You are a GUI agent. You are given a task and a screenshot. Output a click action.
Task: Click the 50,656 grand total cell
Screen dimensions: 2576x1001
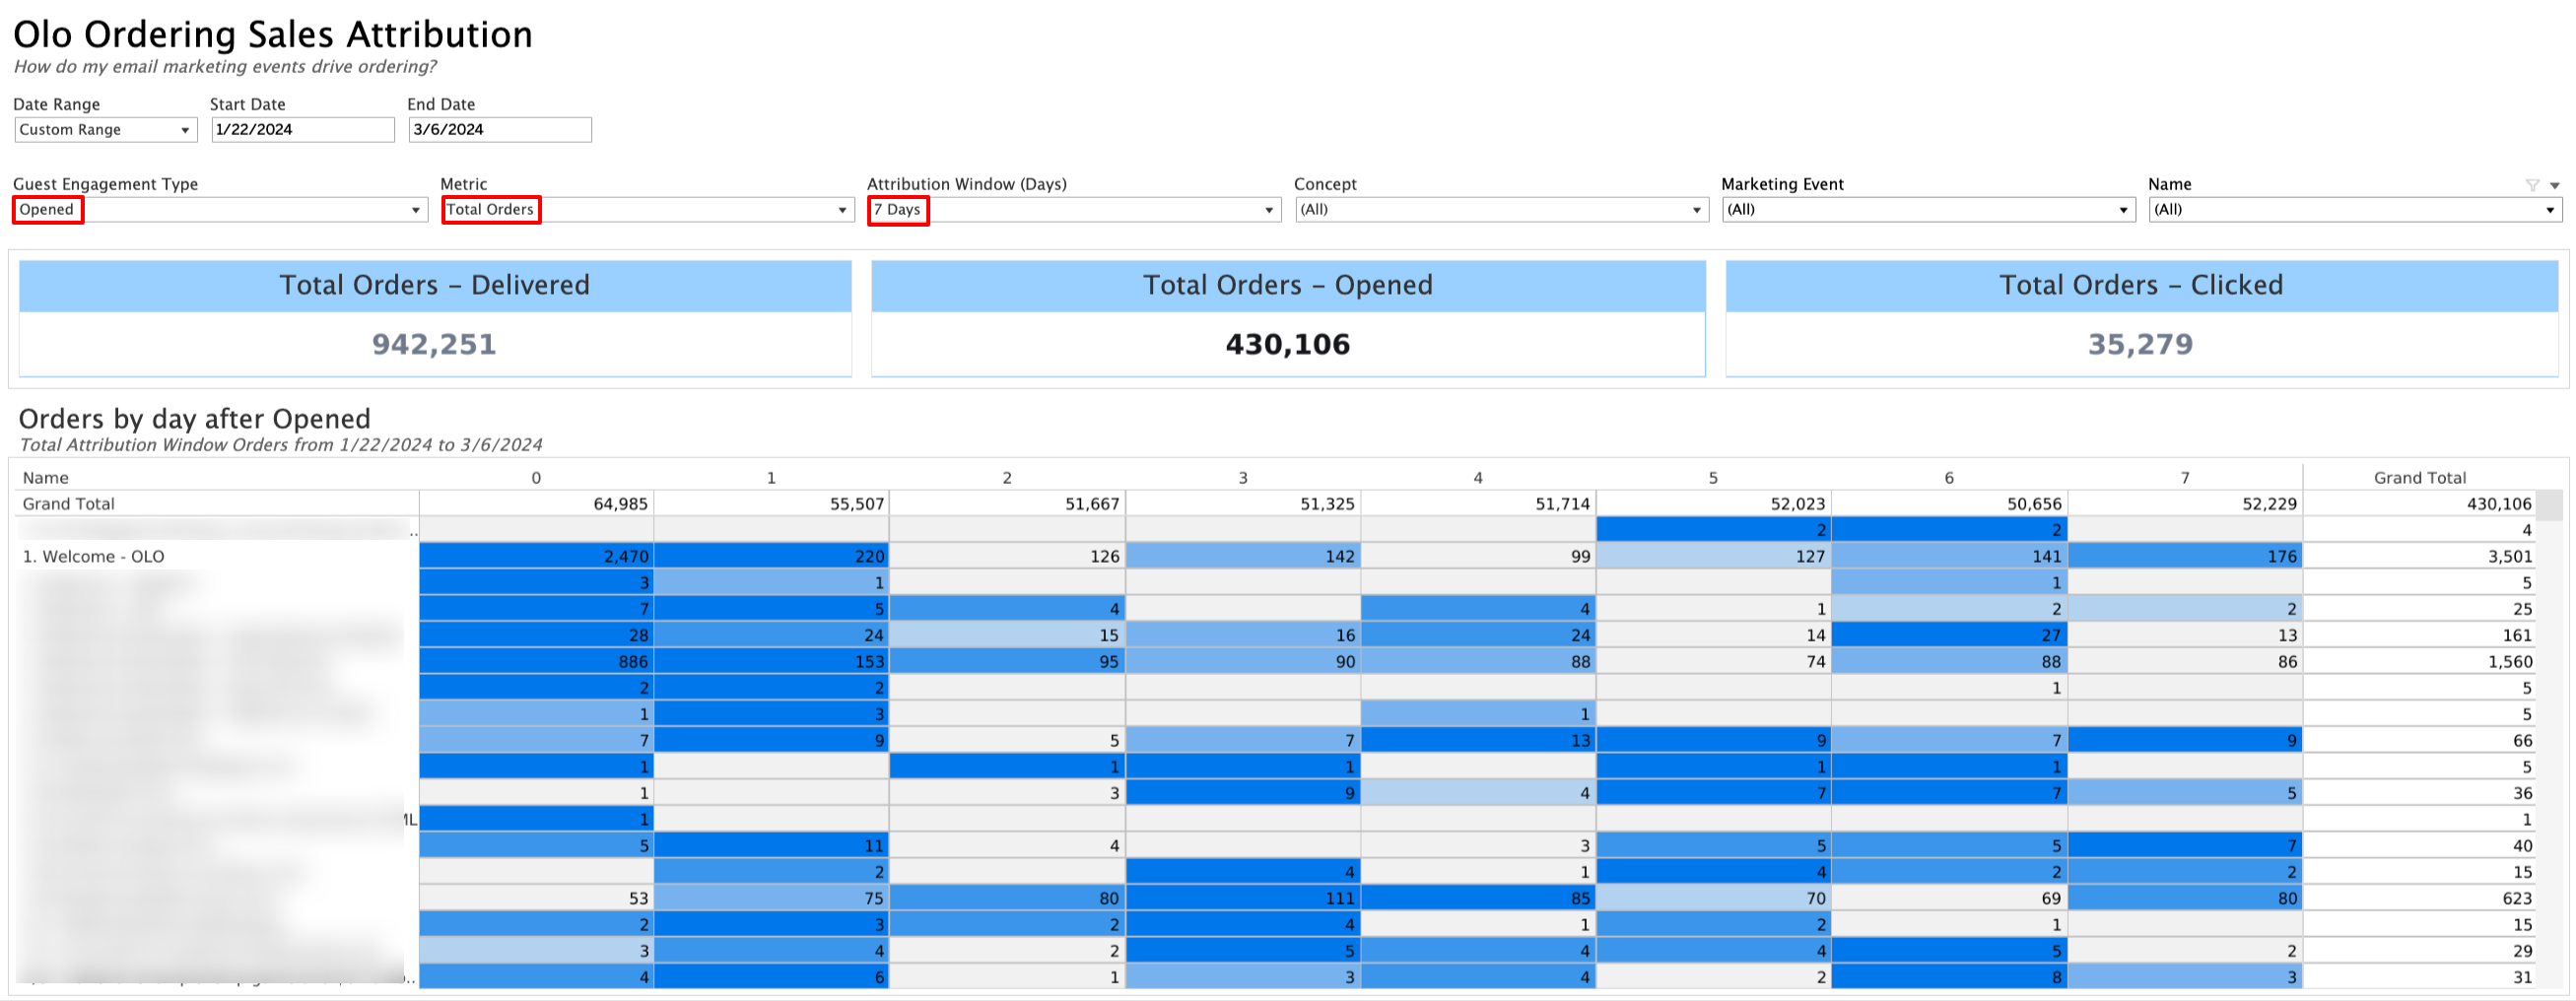pyautogui.click(x=1949, y=504)
